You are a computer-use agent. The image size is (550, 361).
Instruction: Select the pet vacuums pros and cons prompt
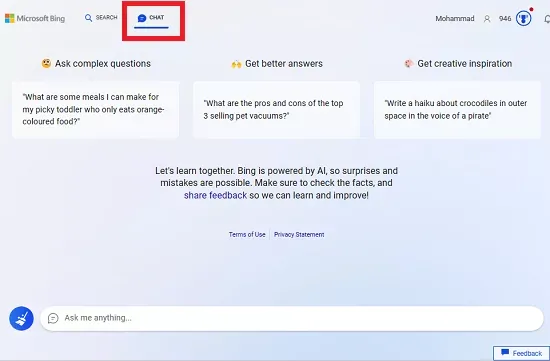pyautogui.click(x=276, y=109)
